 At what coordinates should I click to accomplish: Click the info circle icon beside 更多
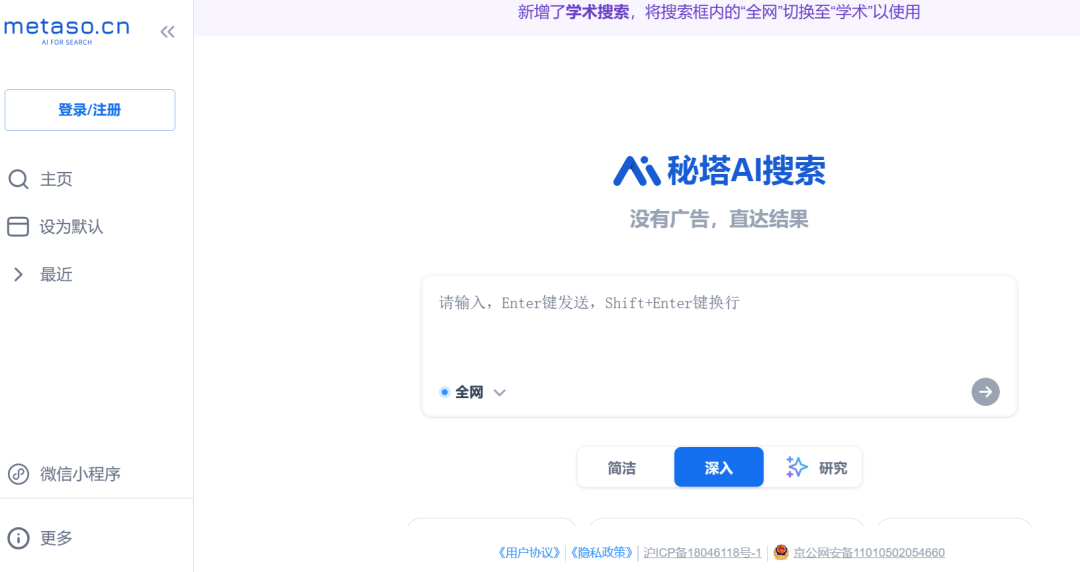tap(19, 538)
